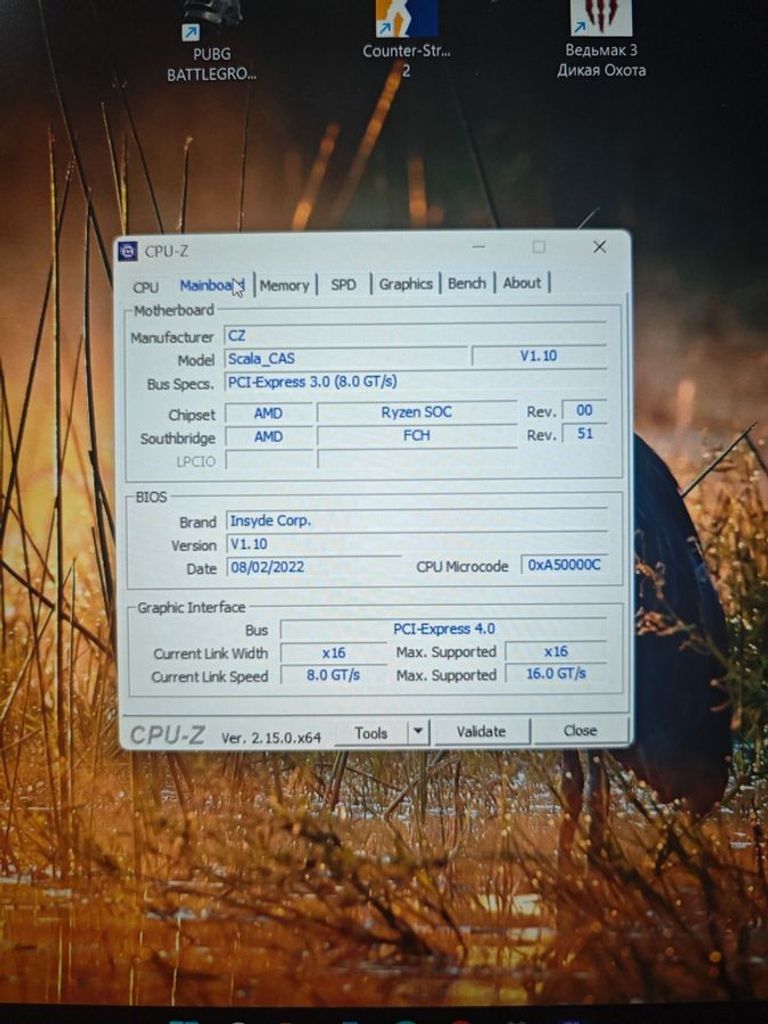Click the Close button at bottom
This screenshot has width=768, height=1024.
[x=580, y=731]
